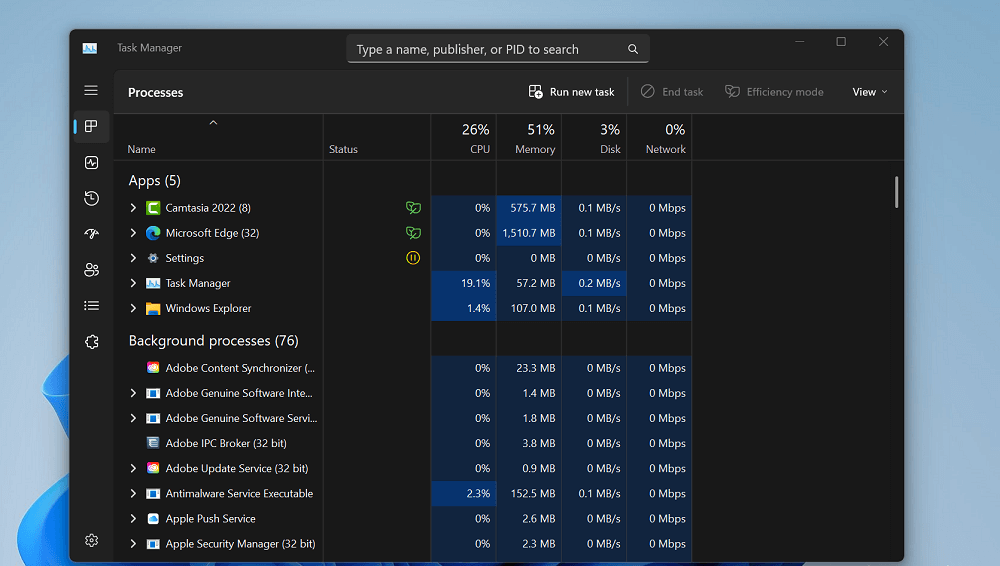Select the Processes sidebar icon
The width and height of the screenshot is (1000, 566).
coord(91,126)
